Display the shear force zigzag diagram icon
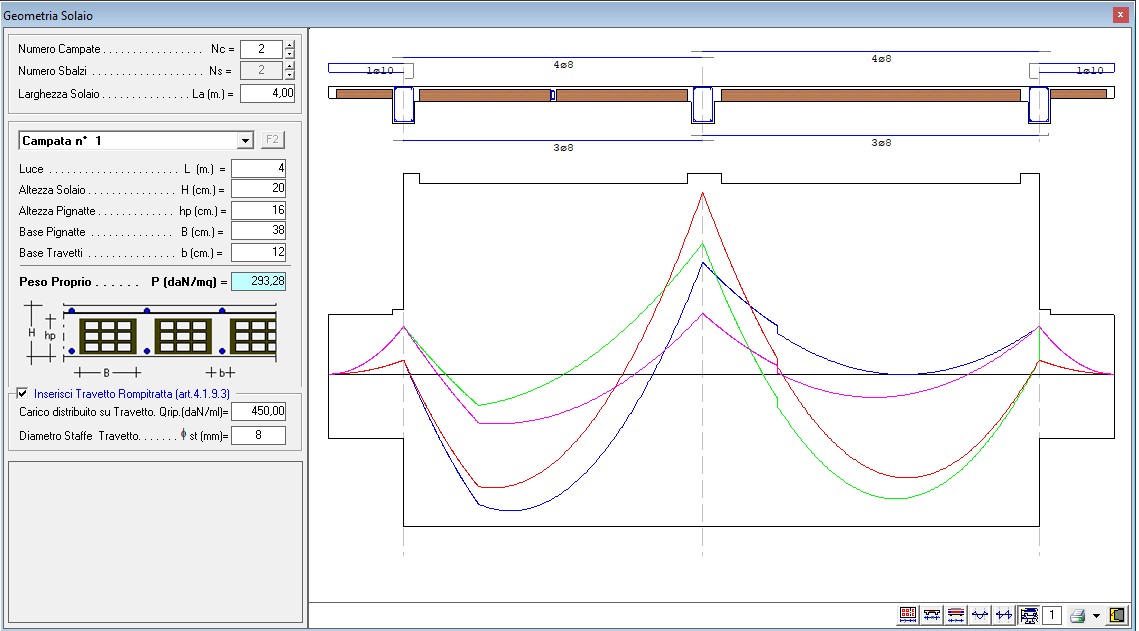Image resolution: width=1139 pixels, height=631 pixels. tap(1004, 615)
